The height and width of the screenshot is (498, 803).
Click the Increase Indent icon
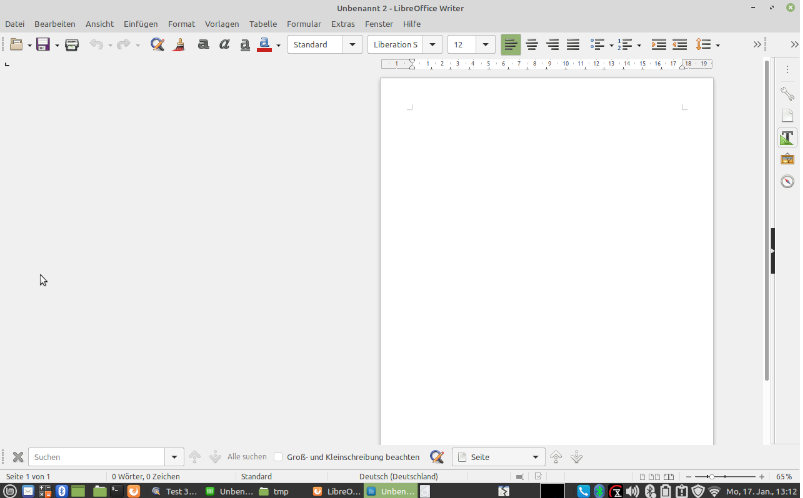pos(659,45)
